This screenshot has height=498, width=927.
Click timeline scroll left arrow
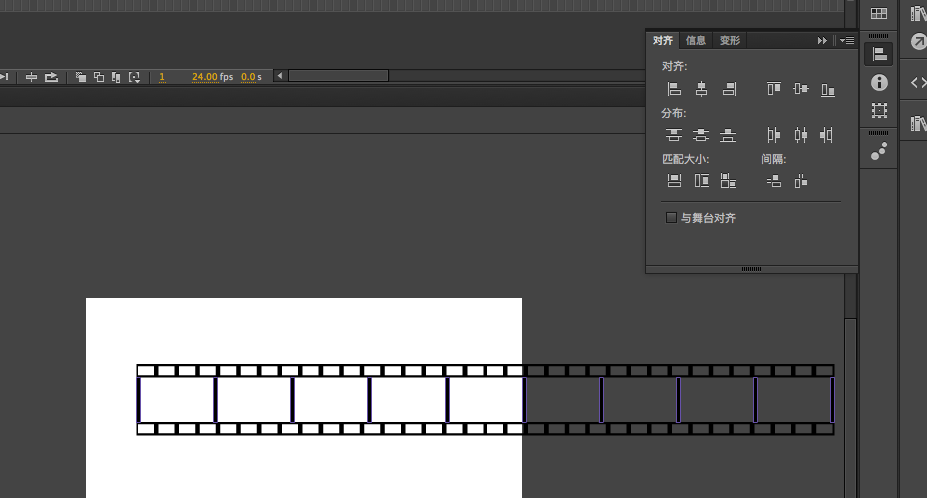280,76
